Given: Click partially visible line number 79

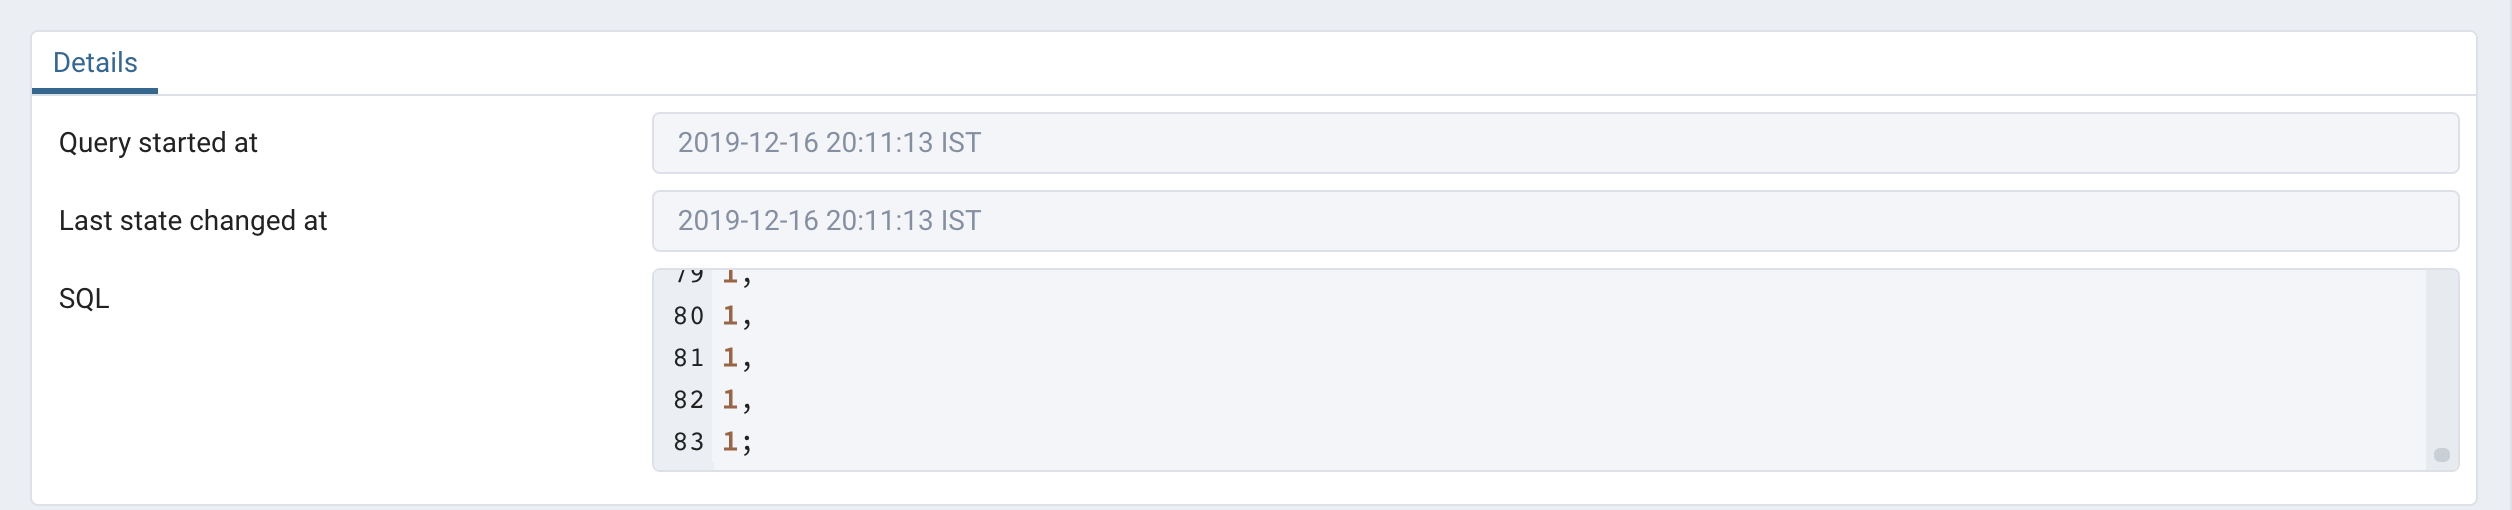Looking at the screenshot, I should pos(688,275).
